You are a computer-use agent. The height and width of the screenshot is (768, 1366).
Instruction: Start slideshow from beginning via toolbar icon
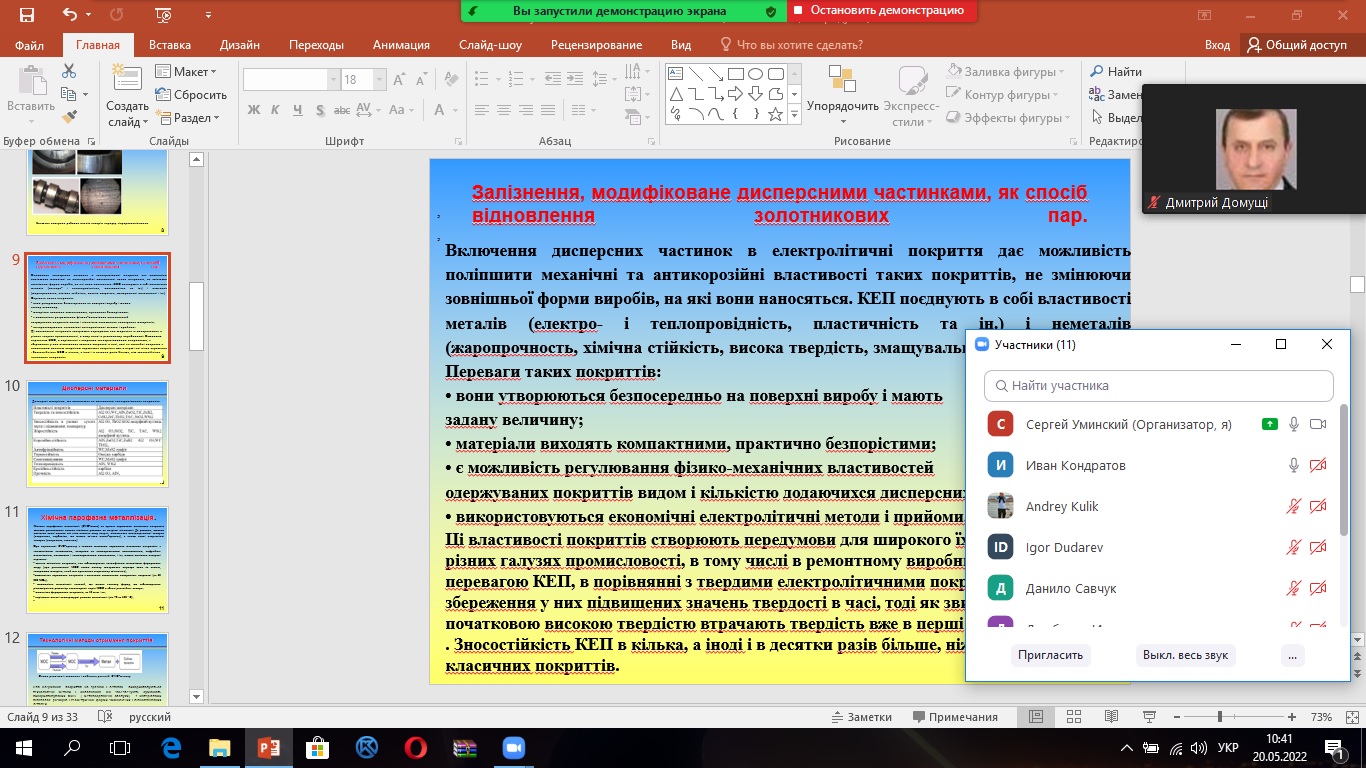(162, 15)
